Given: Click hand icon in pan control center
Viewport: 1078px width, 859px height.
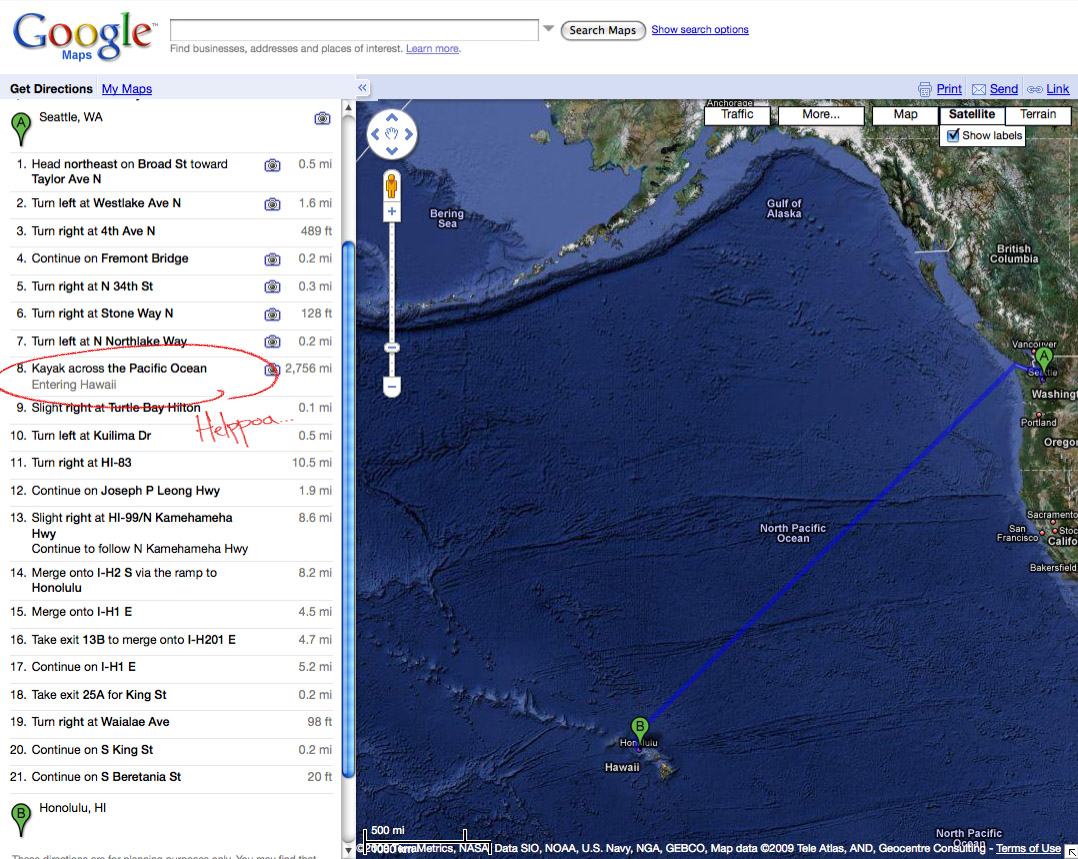Looking at the screenshot, I should point(392,134).
